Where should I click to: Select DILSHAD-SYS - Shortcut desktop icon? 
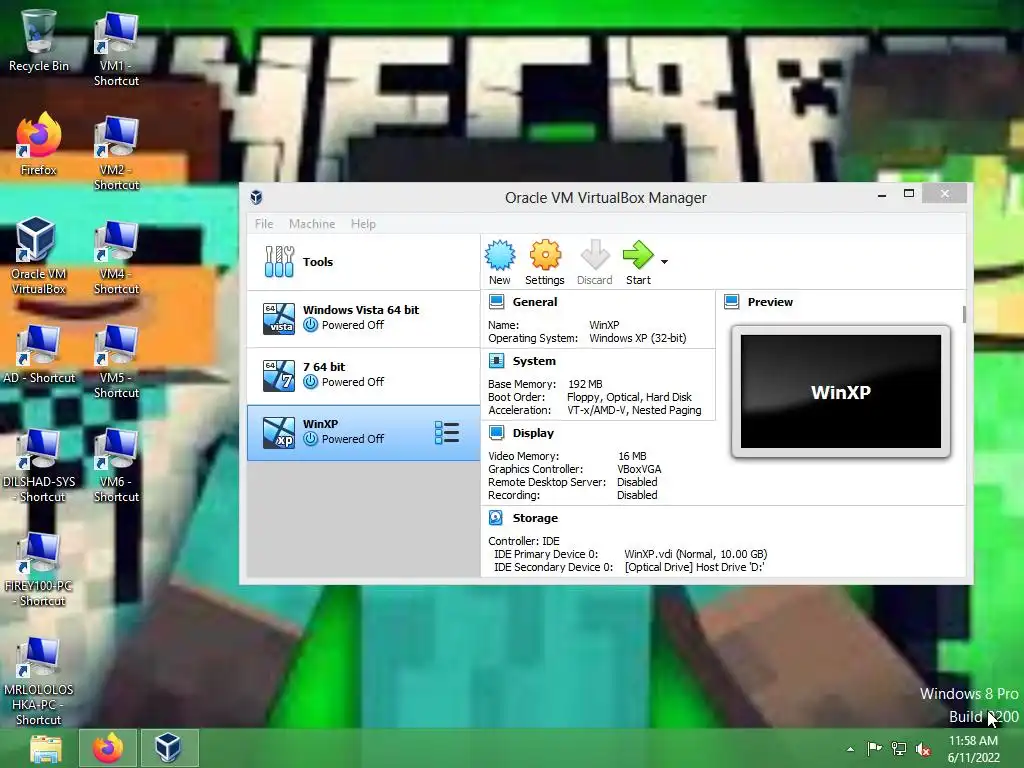tap(39, 465)
